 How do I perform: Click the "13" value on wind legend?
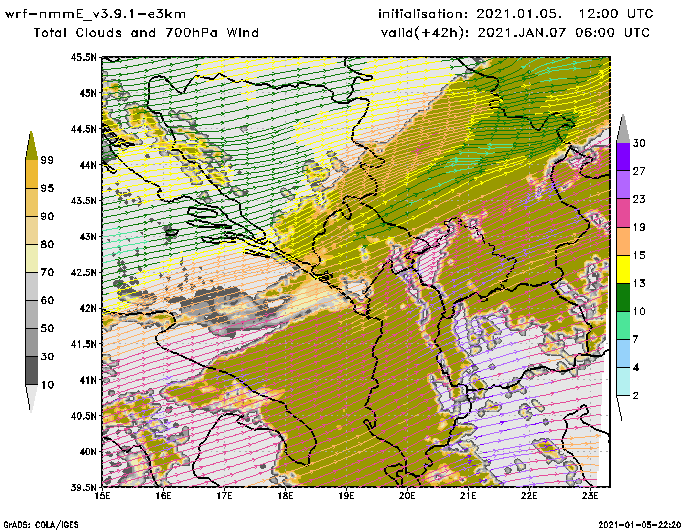coord(639,284)
